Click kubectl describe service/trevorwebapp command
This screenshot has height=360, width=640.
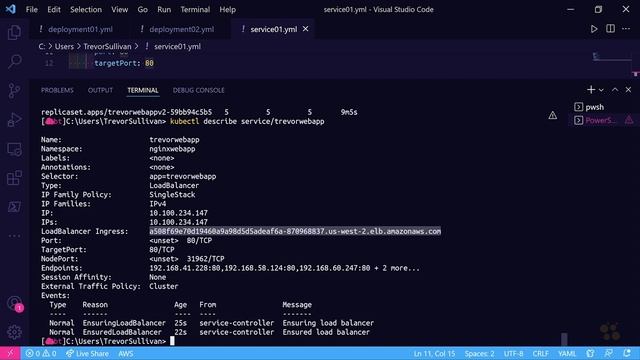(247, 121)
